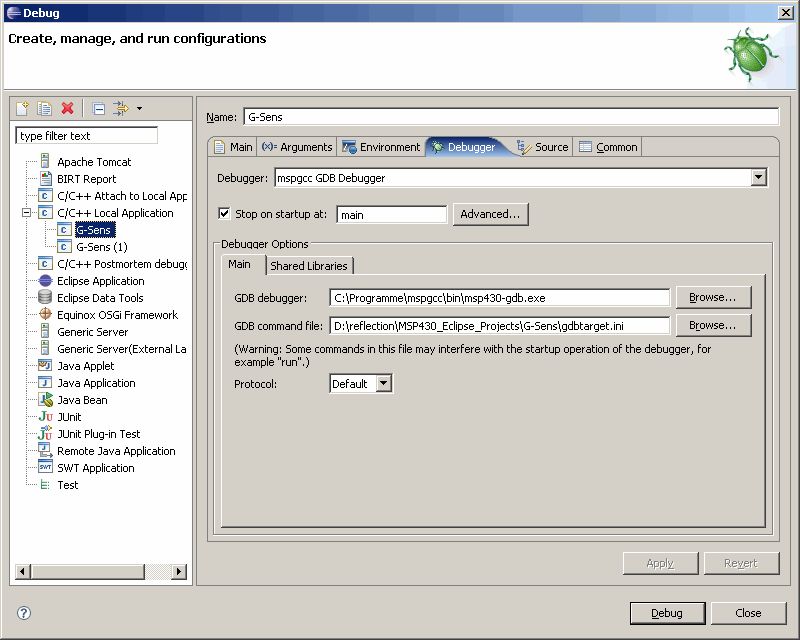Switch to the Environment tab
This screenshot has width=800, height=640.
tap(381, 147)
